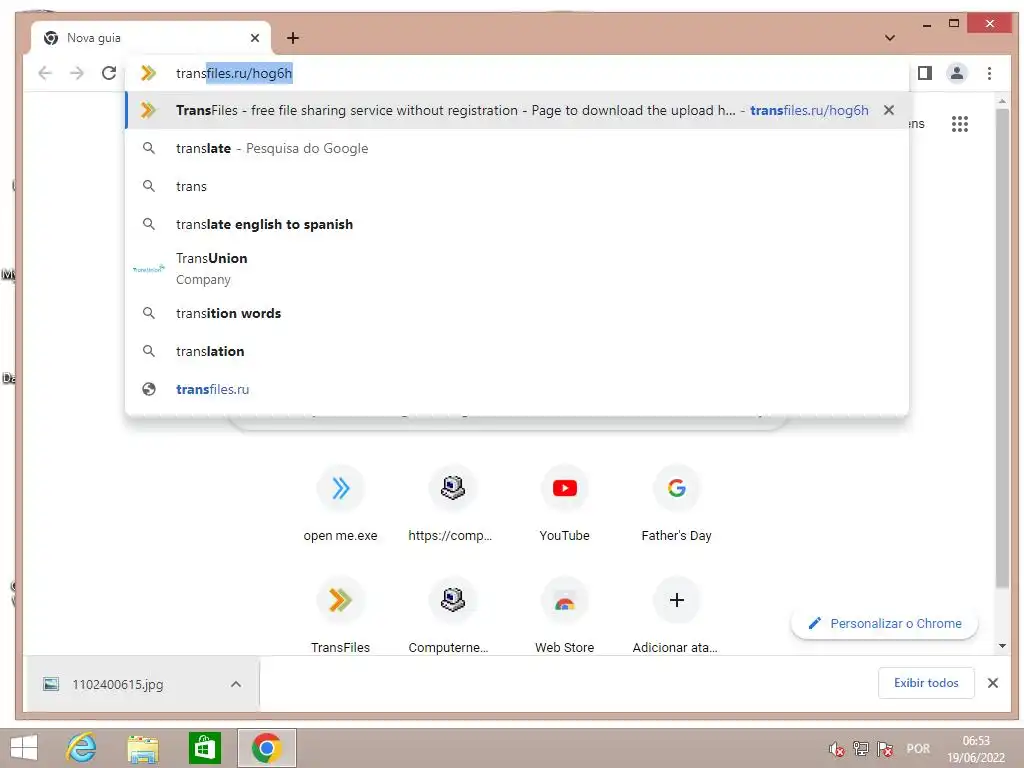Open the 'open me.exe' shortcut
Image resolution: width=1024 pixels, height=768 pixels.
click(x=340, y=504)
